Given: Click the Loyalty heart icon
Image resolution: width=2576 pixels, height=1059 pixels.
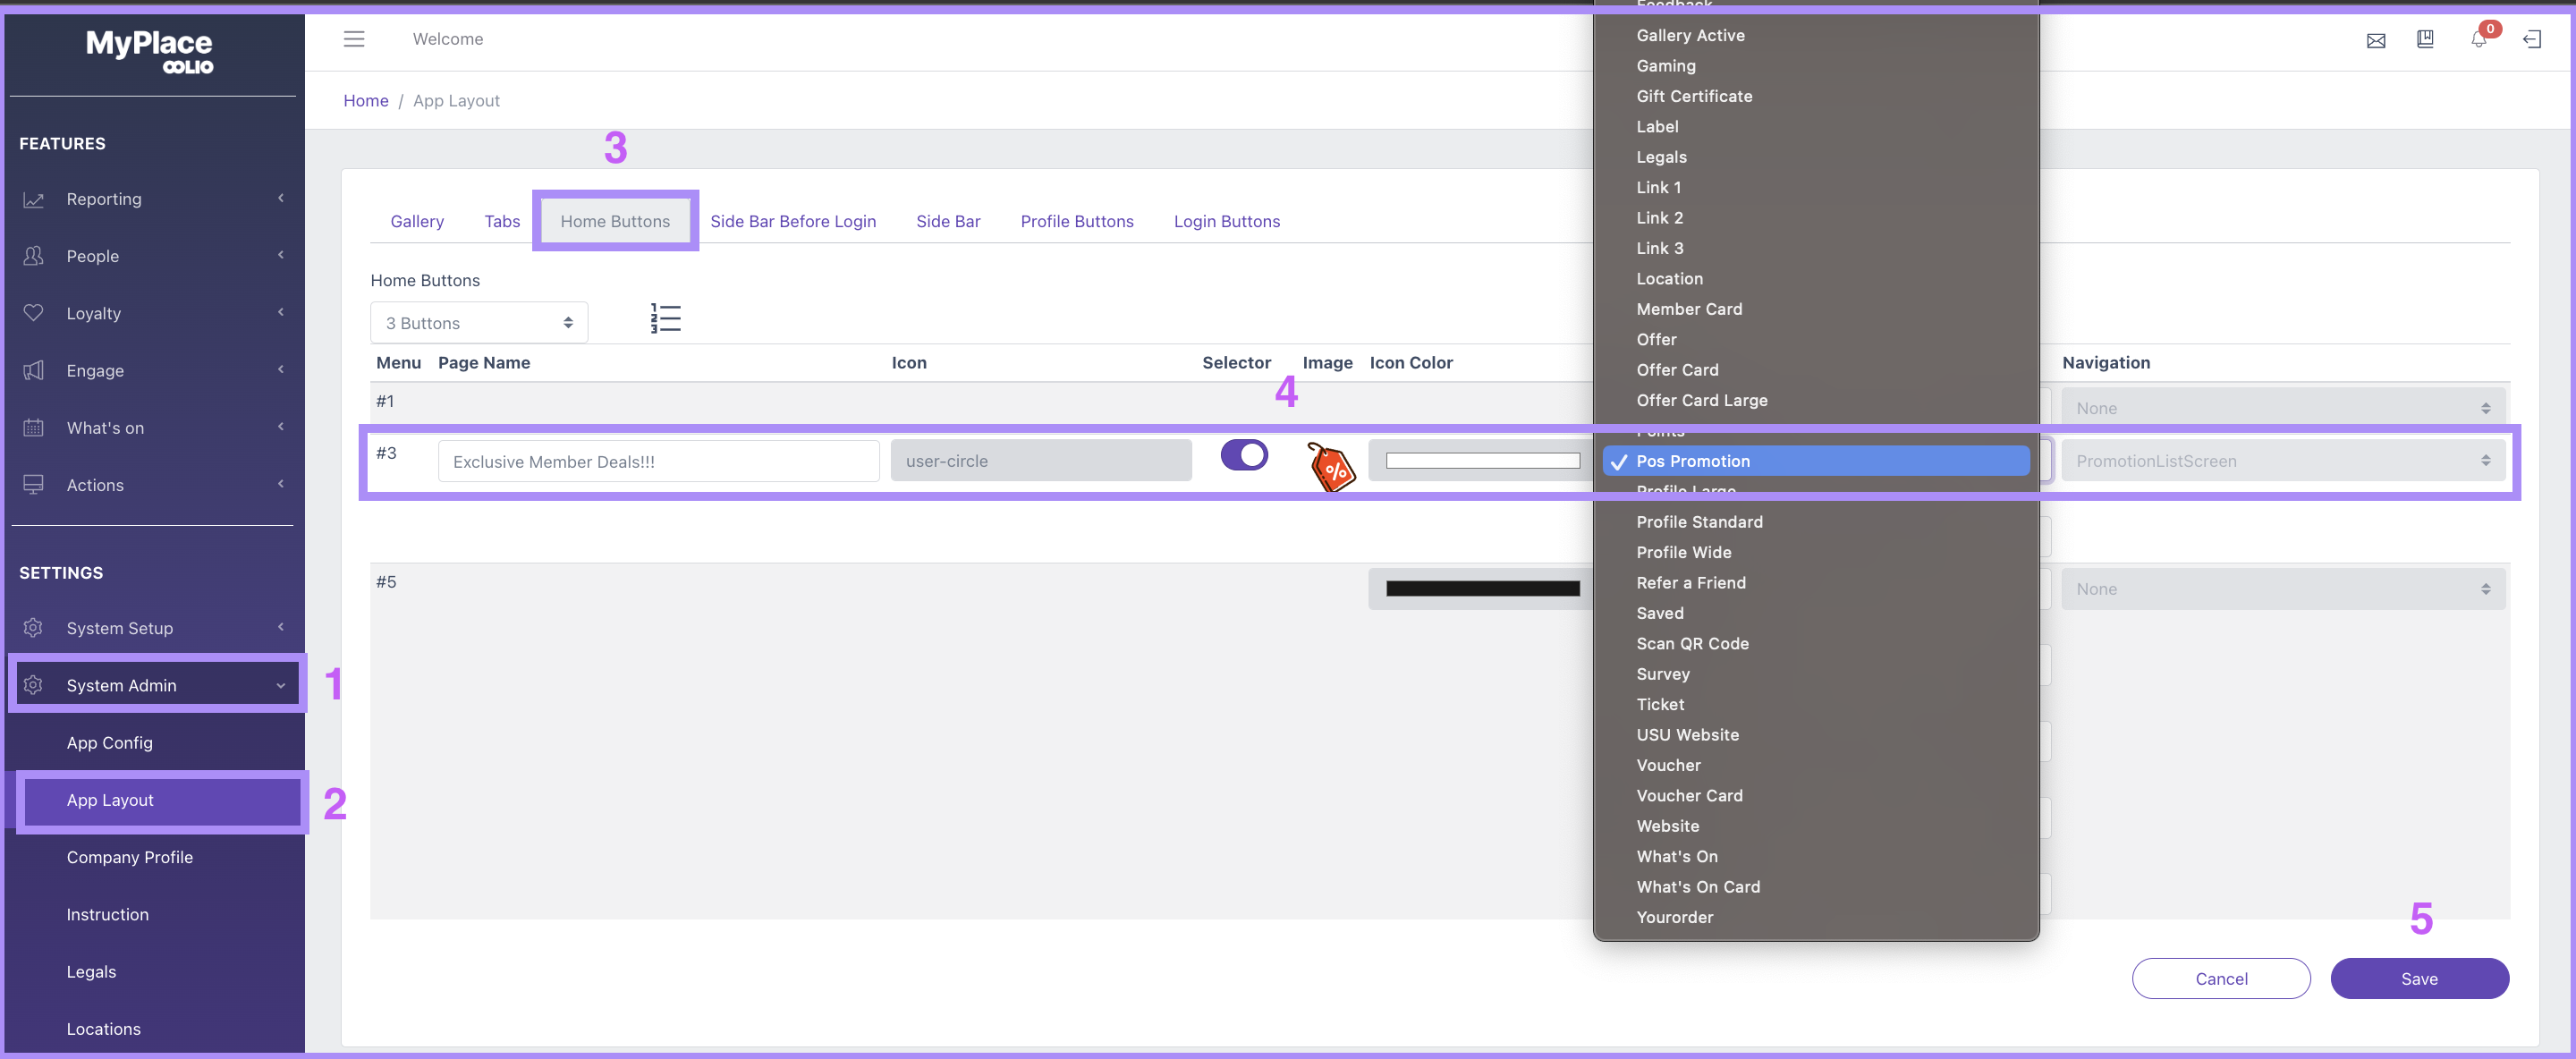Looking at the screenshot, I should click(x=33, y=313).
